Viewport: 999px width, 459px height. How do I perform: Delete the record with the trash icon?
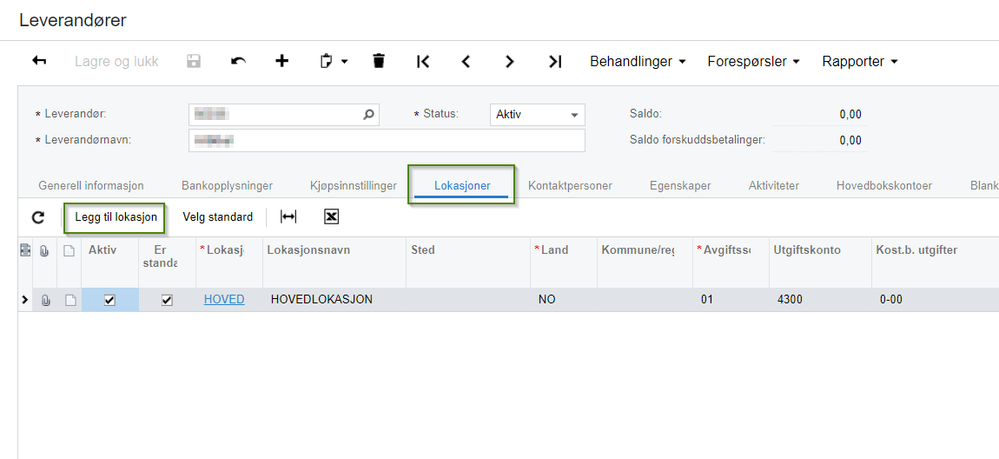click(x=378, y=61)
